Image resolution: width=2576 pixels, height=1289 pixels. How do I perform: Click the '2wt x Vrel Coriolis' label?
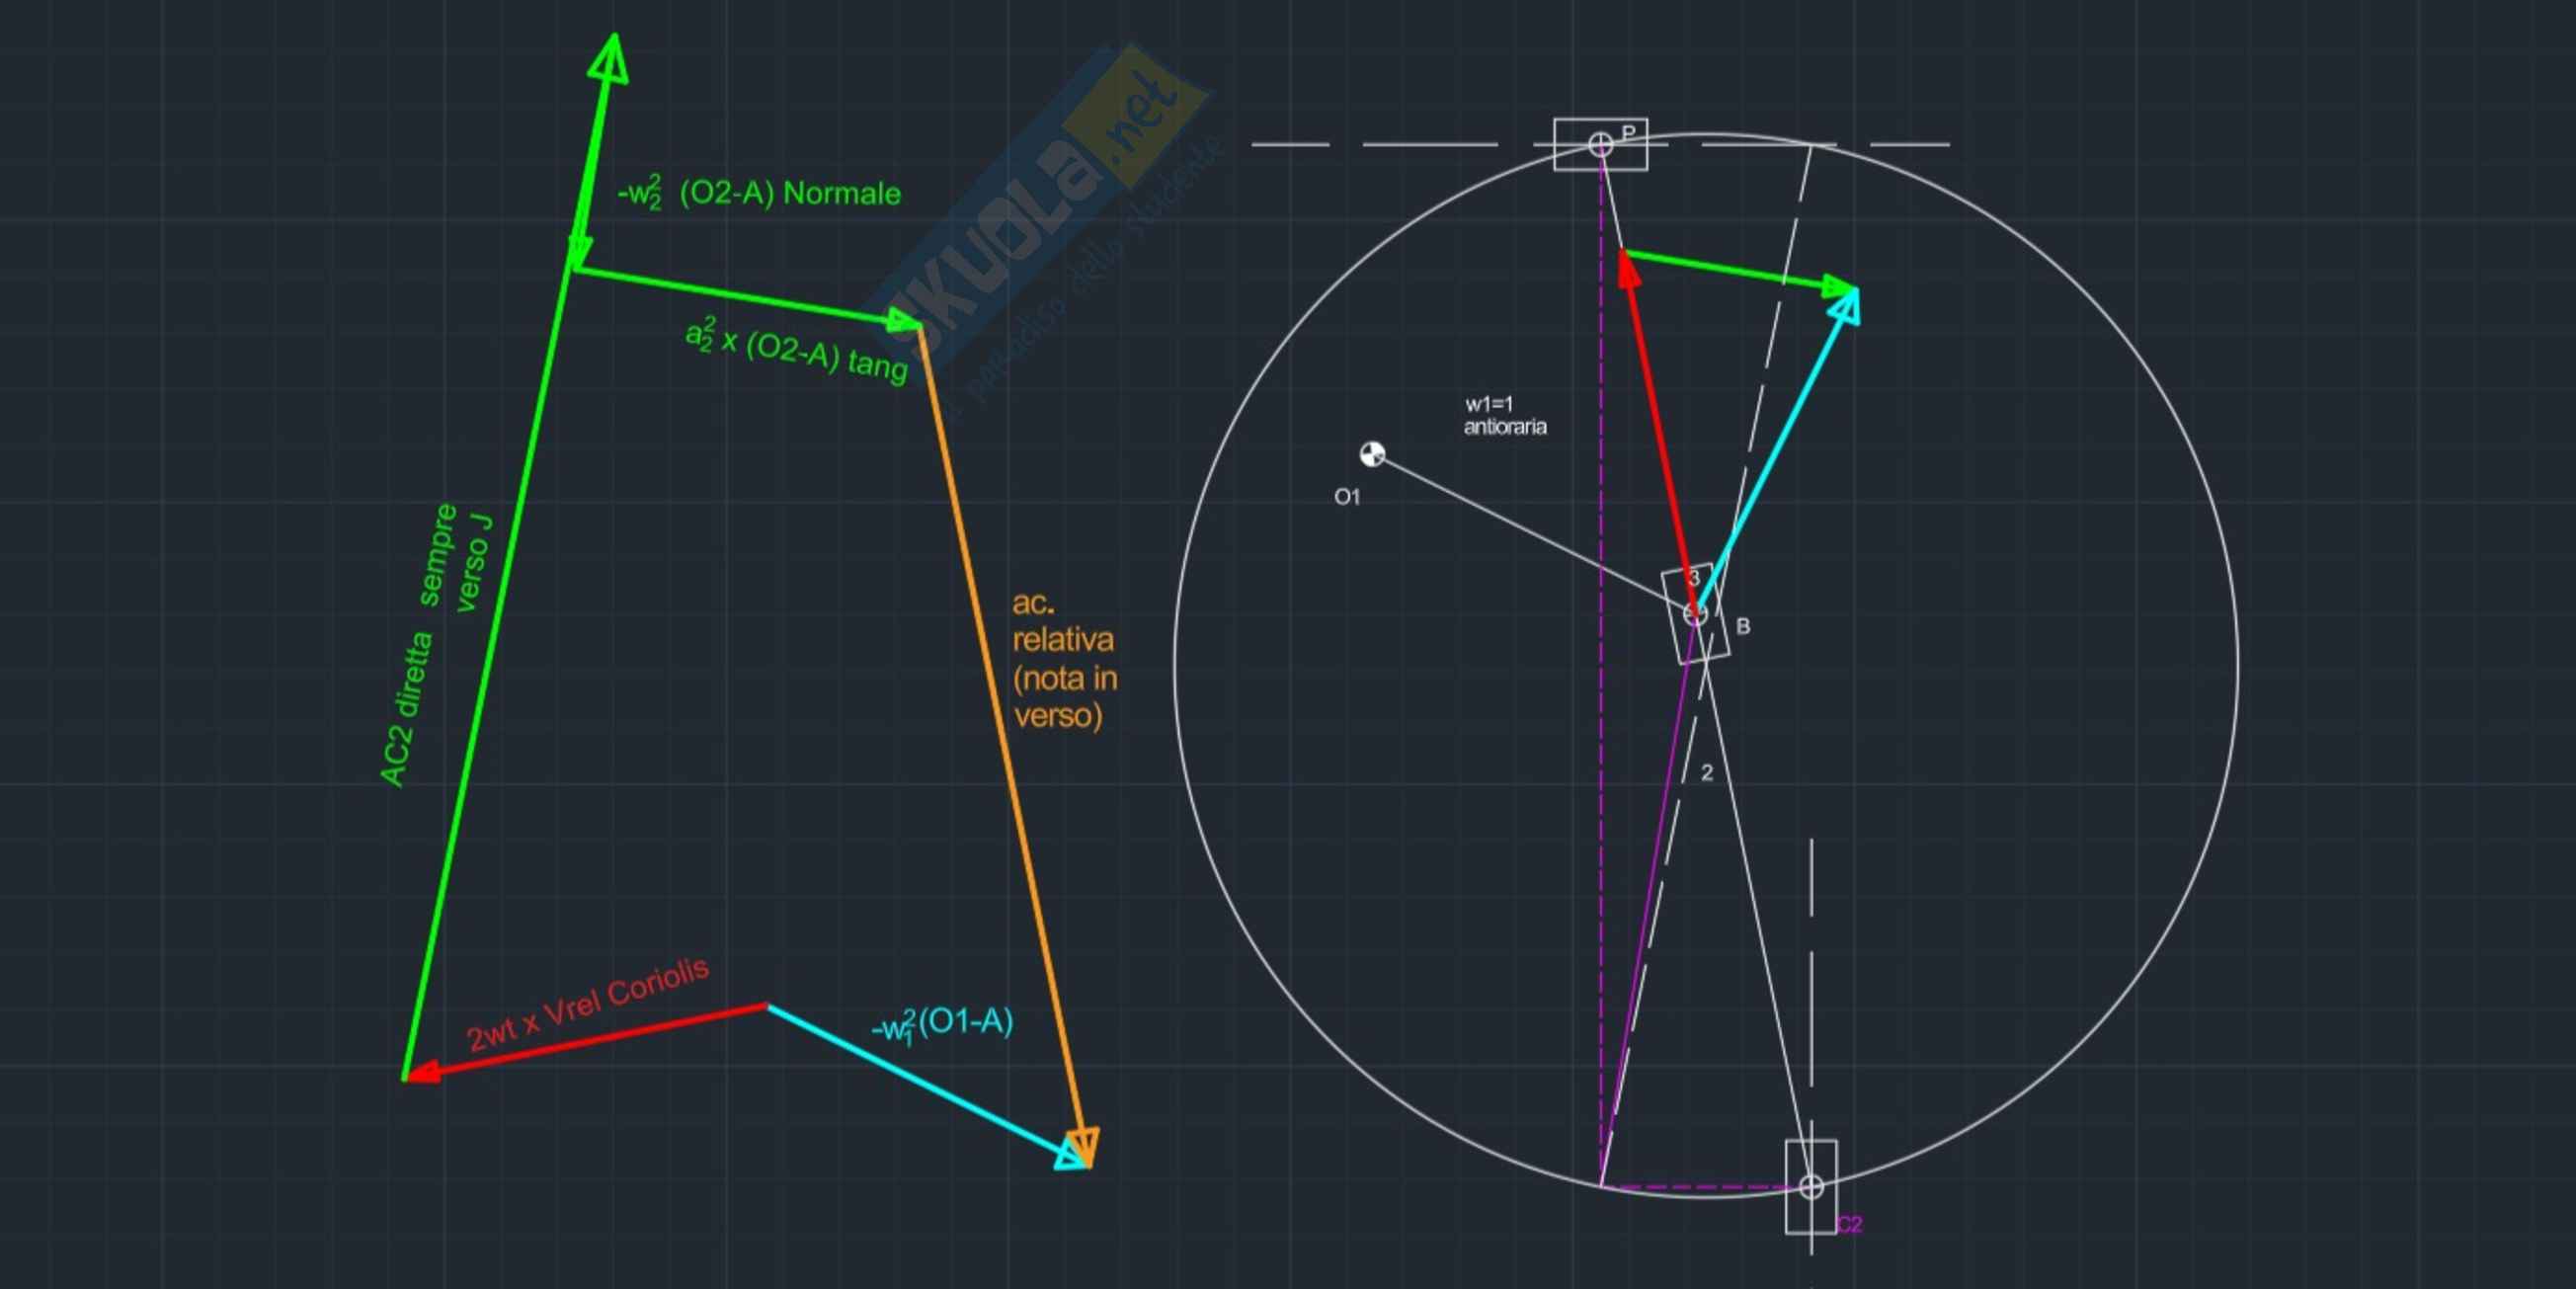(x=588, y=1004)
